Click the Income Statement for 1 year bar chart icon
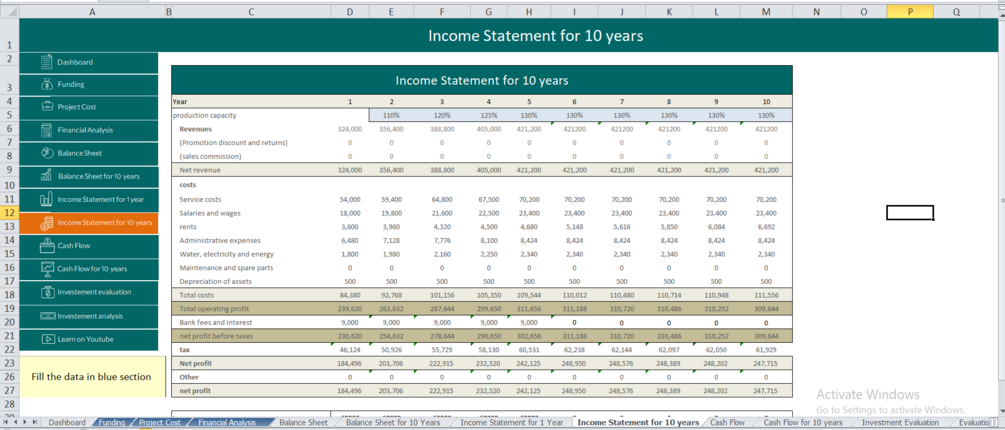Image resolution: width=1005 pixels, height=430 pixels. tap(46, 199)
